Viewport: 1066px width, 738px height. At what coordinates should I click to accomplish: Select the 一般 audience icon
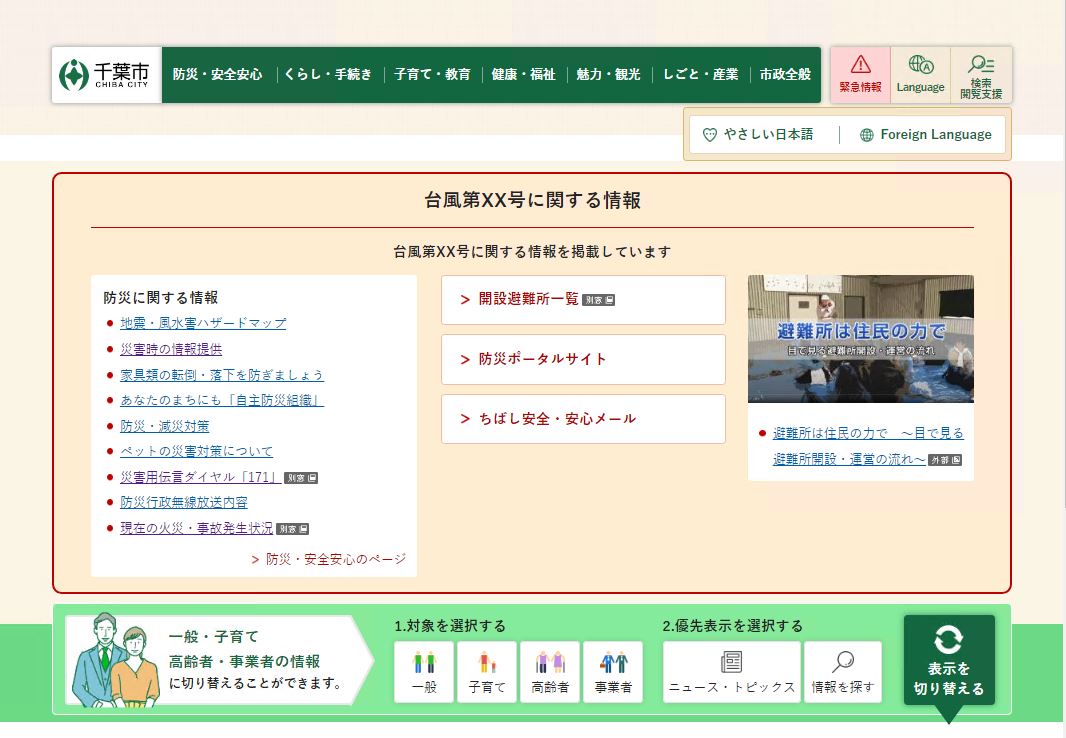tap(424, 671)
